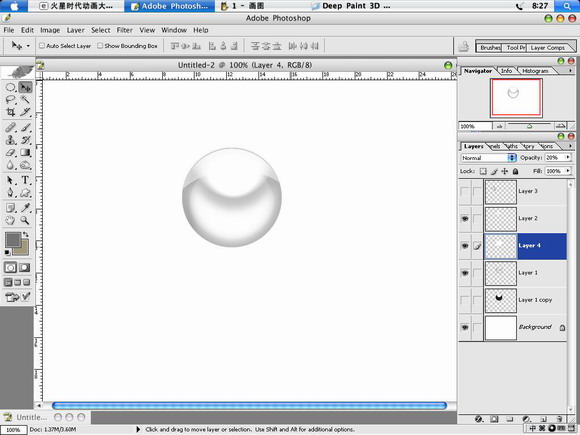Viewport: 580px width, 435px height.
Task: Switch to the Histogram tab
Action: (535, 71)
